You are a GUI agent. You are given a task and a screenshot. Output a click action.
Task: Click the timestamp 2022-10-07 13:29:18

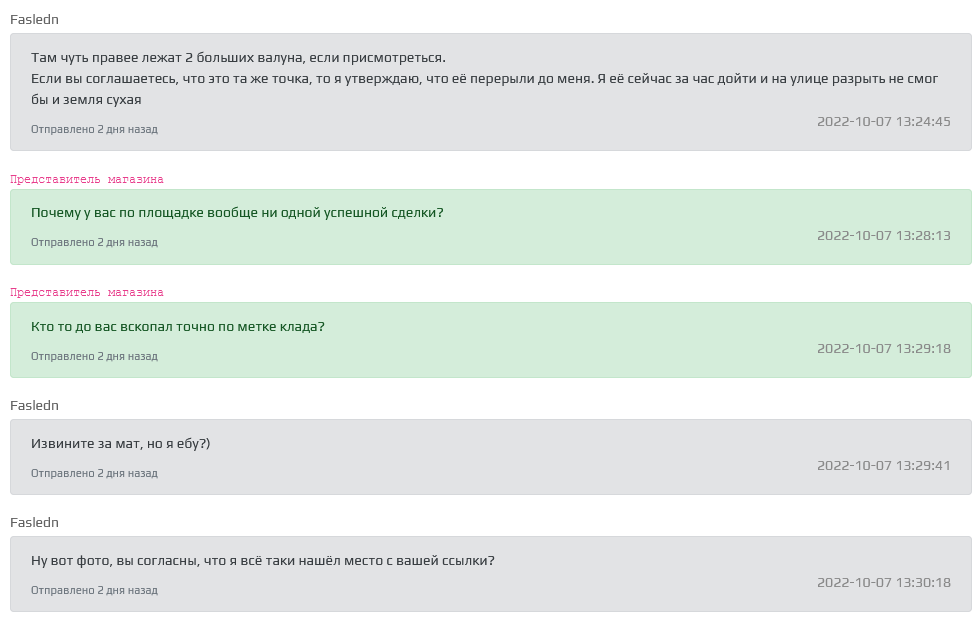(883, 348)
